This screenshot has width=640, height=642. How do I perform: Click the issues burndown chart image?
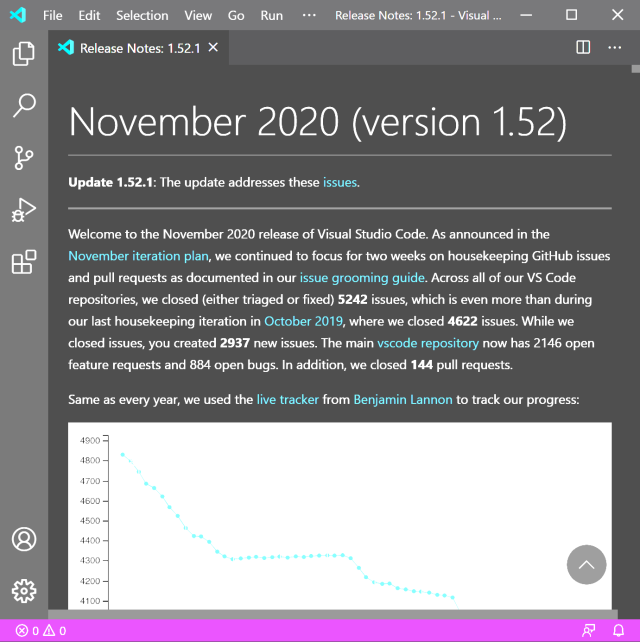pos(340,516)
